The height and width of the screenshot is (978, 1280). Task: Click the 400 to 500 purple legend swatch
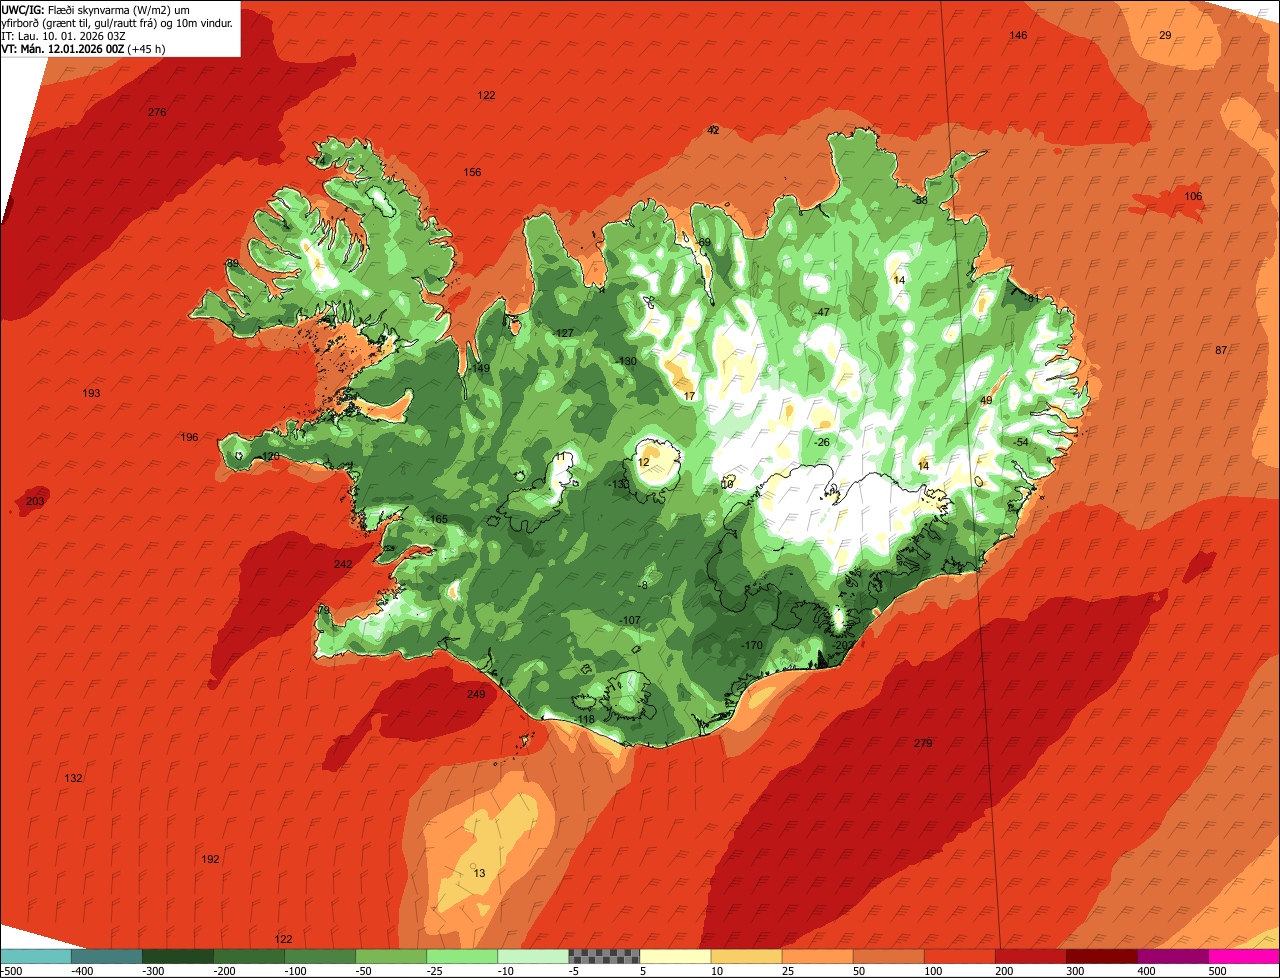(x=1173, y=956)
